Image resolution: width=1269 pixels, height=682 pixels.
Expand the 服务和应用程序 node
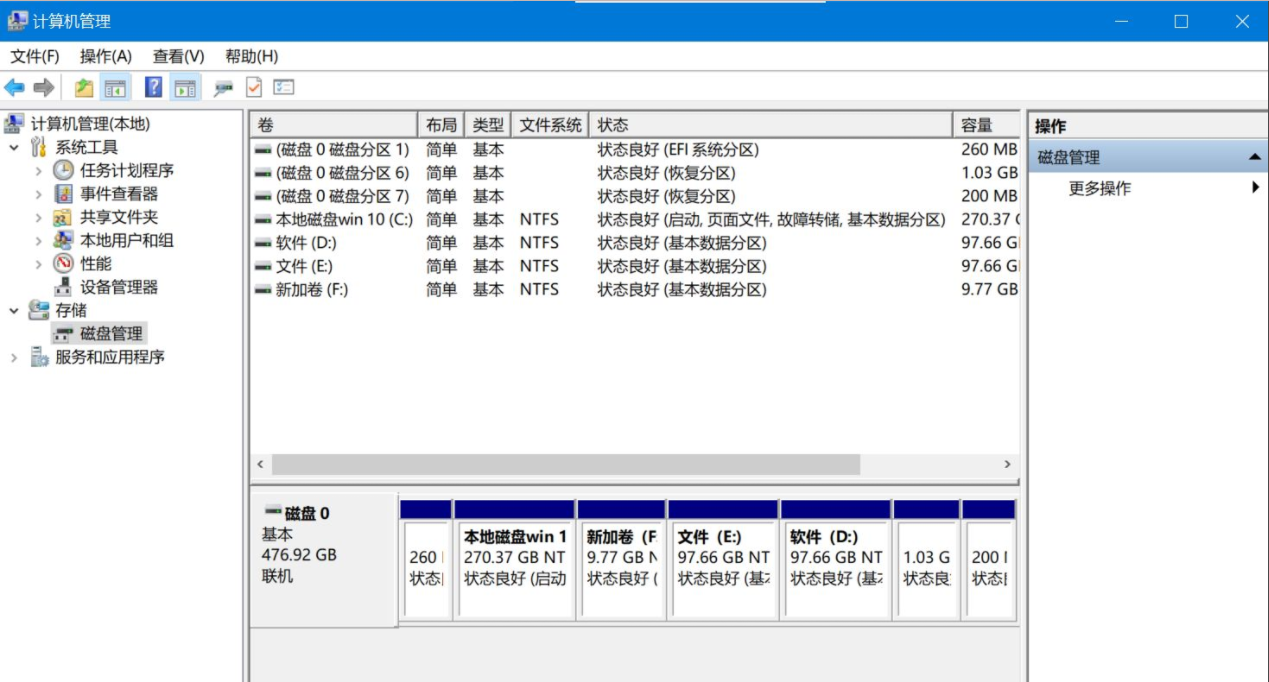14,358
